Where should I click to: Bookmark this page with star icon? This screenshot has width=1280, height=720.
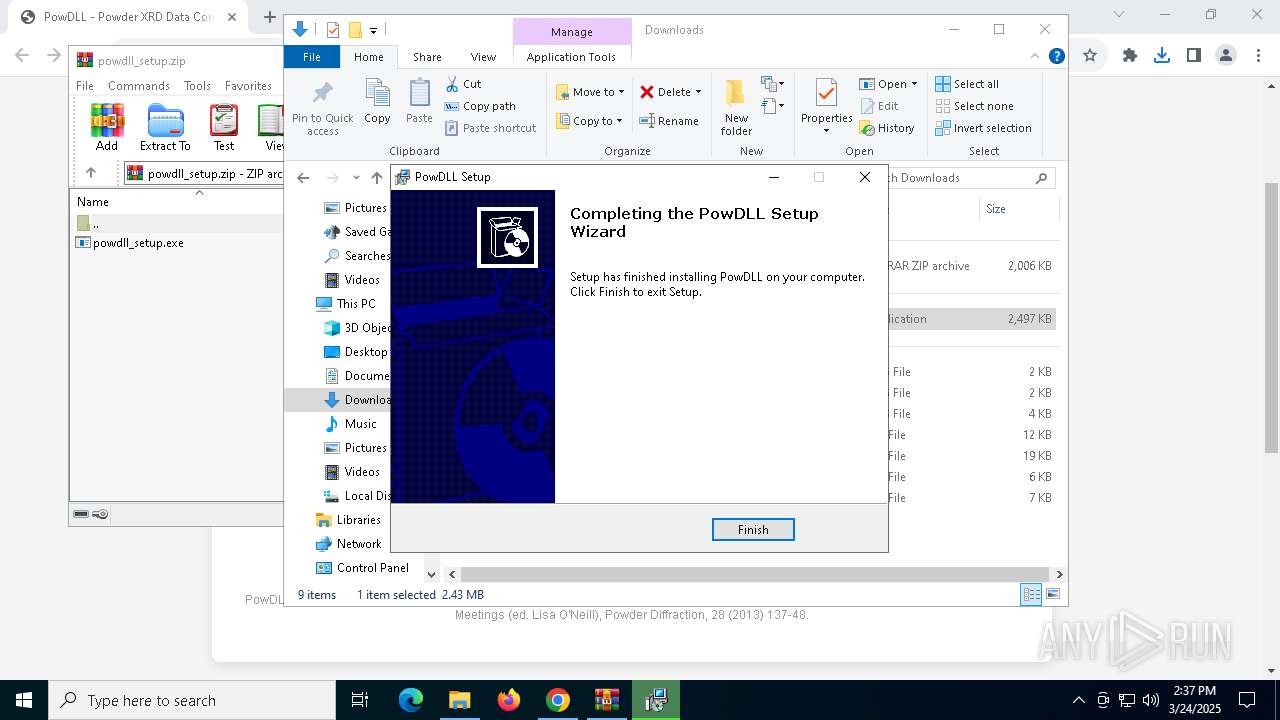click(x=1090, y=55)
